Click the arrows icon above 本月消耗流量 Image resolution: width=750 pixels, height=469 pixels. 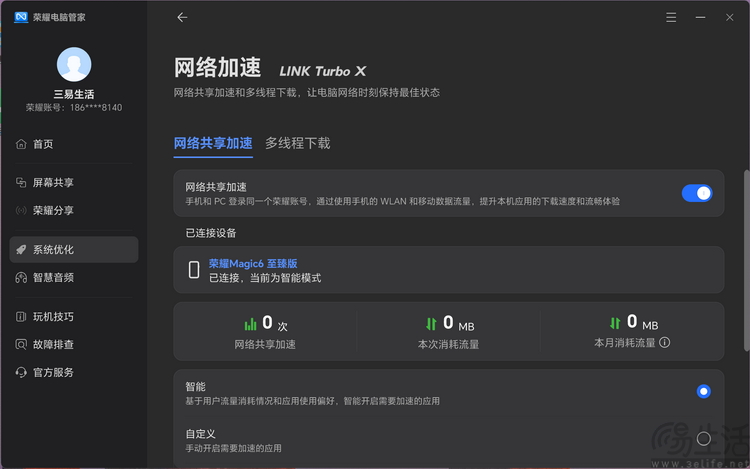(x=615, y=323)
